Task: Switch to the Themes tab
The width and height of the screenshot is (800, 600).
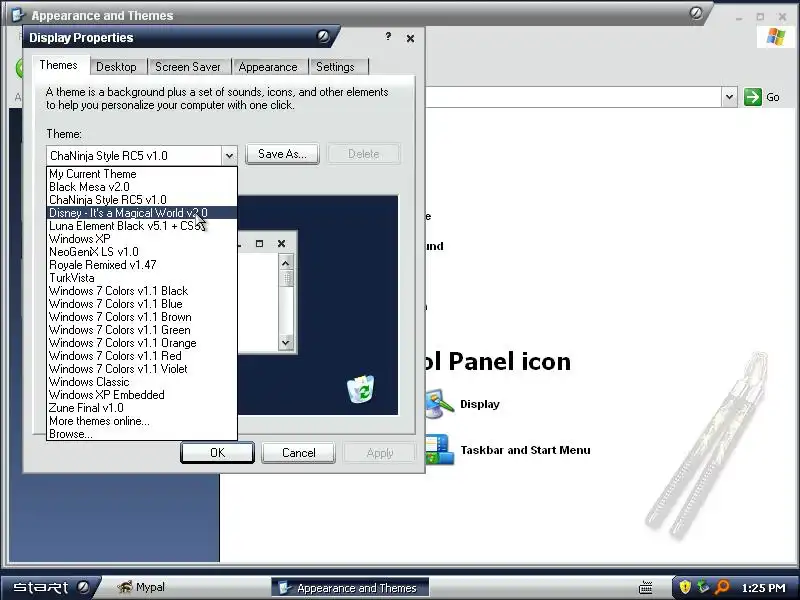Action: (x=58, y=65)
